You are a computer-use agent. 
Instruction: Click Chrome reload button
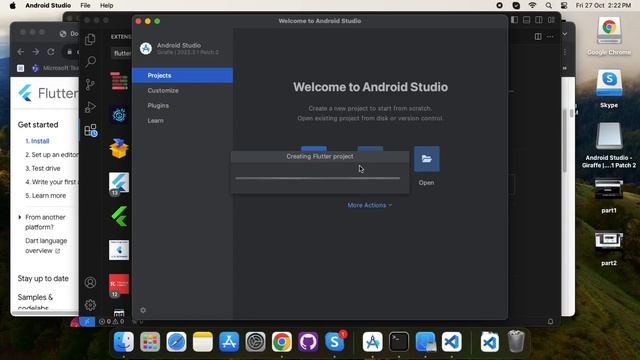[x=51, y=52]
